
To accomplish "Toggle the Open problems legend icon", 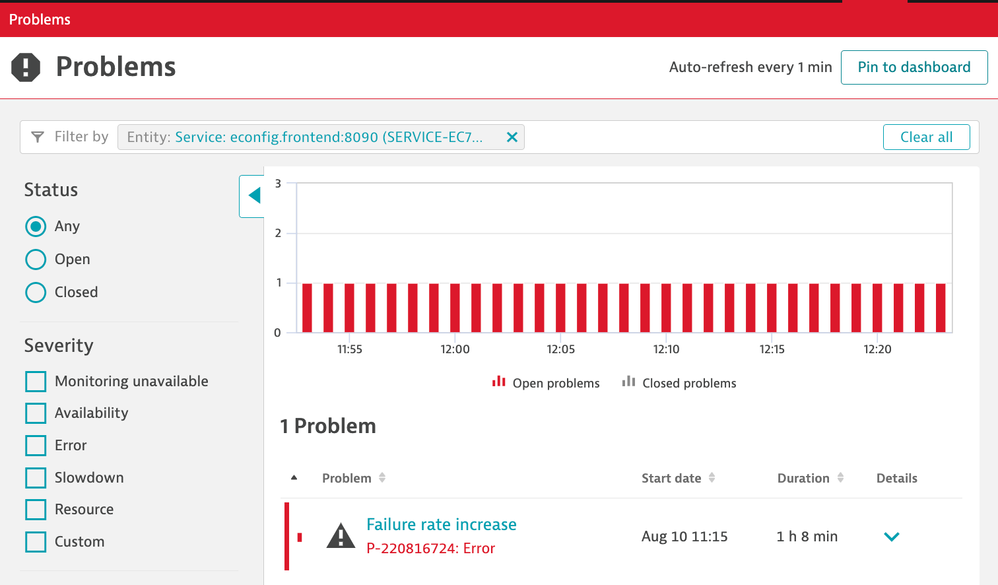I will (x=498, y=382).
